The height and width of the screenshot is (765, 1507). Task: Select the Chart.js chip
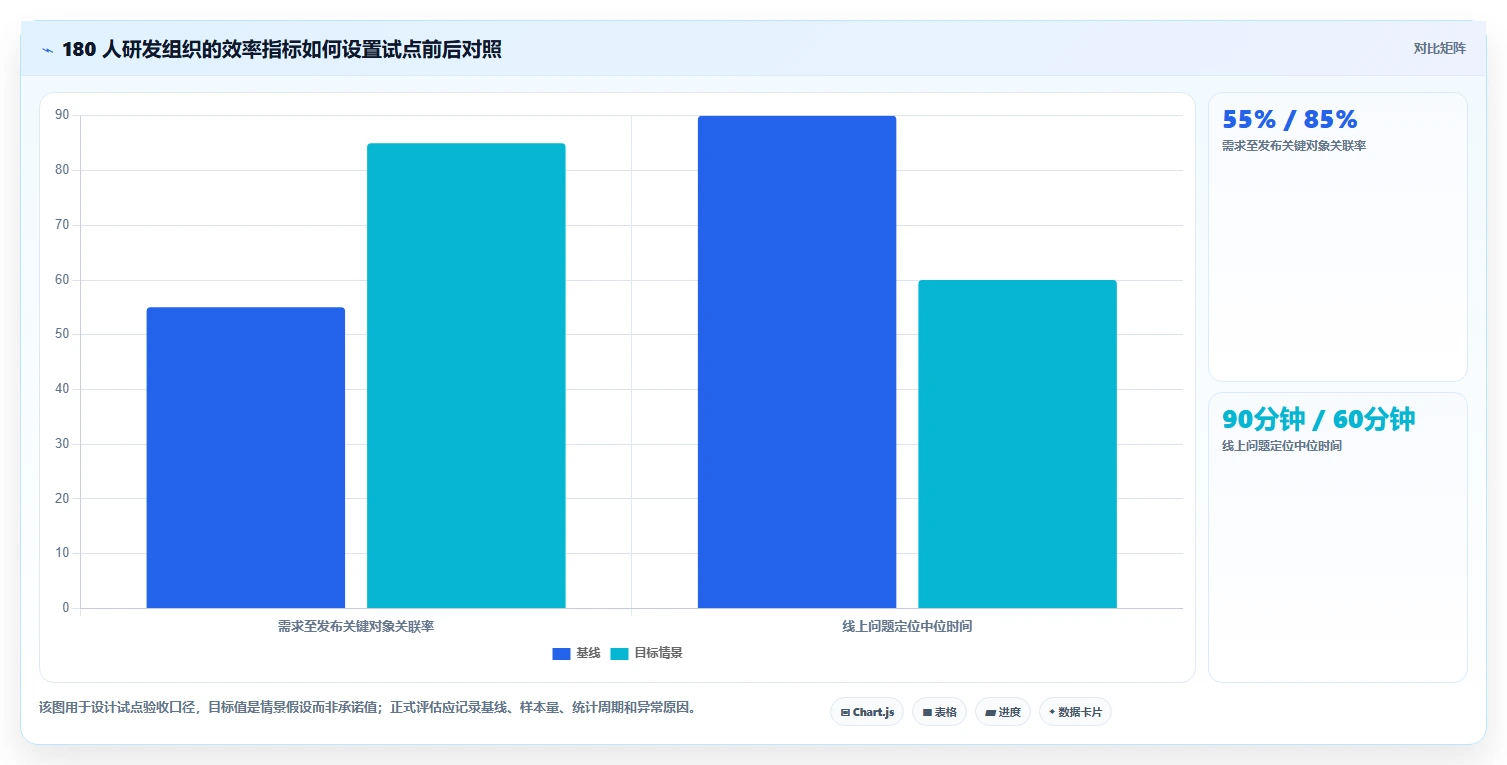(x=867, y=712)
